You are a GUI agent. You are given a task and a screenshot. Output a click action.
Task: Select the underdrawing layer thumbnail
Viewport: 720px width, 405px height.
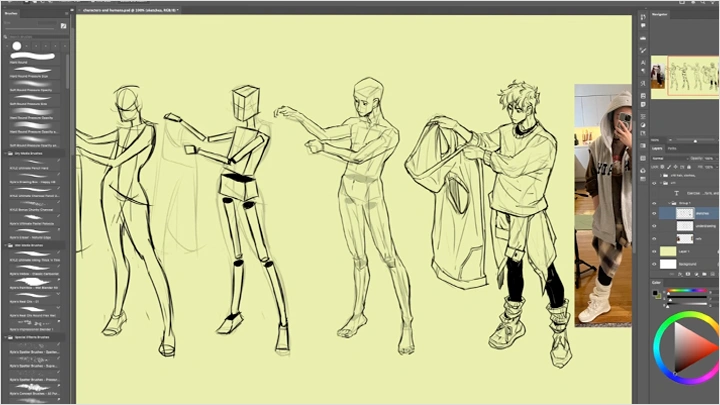685,226
